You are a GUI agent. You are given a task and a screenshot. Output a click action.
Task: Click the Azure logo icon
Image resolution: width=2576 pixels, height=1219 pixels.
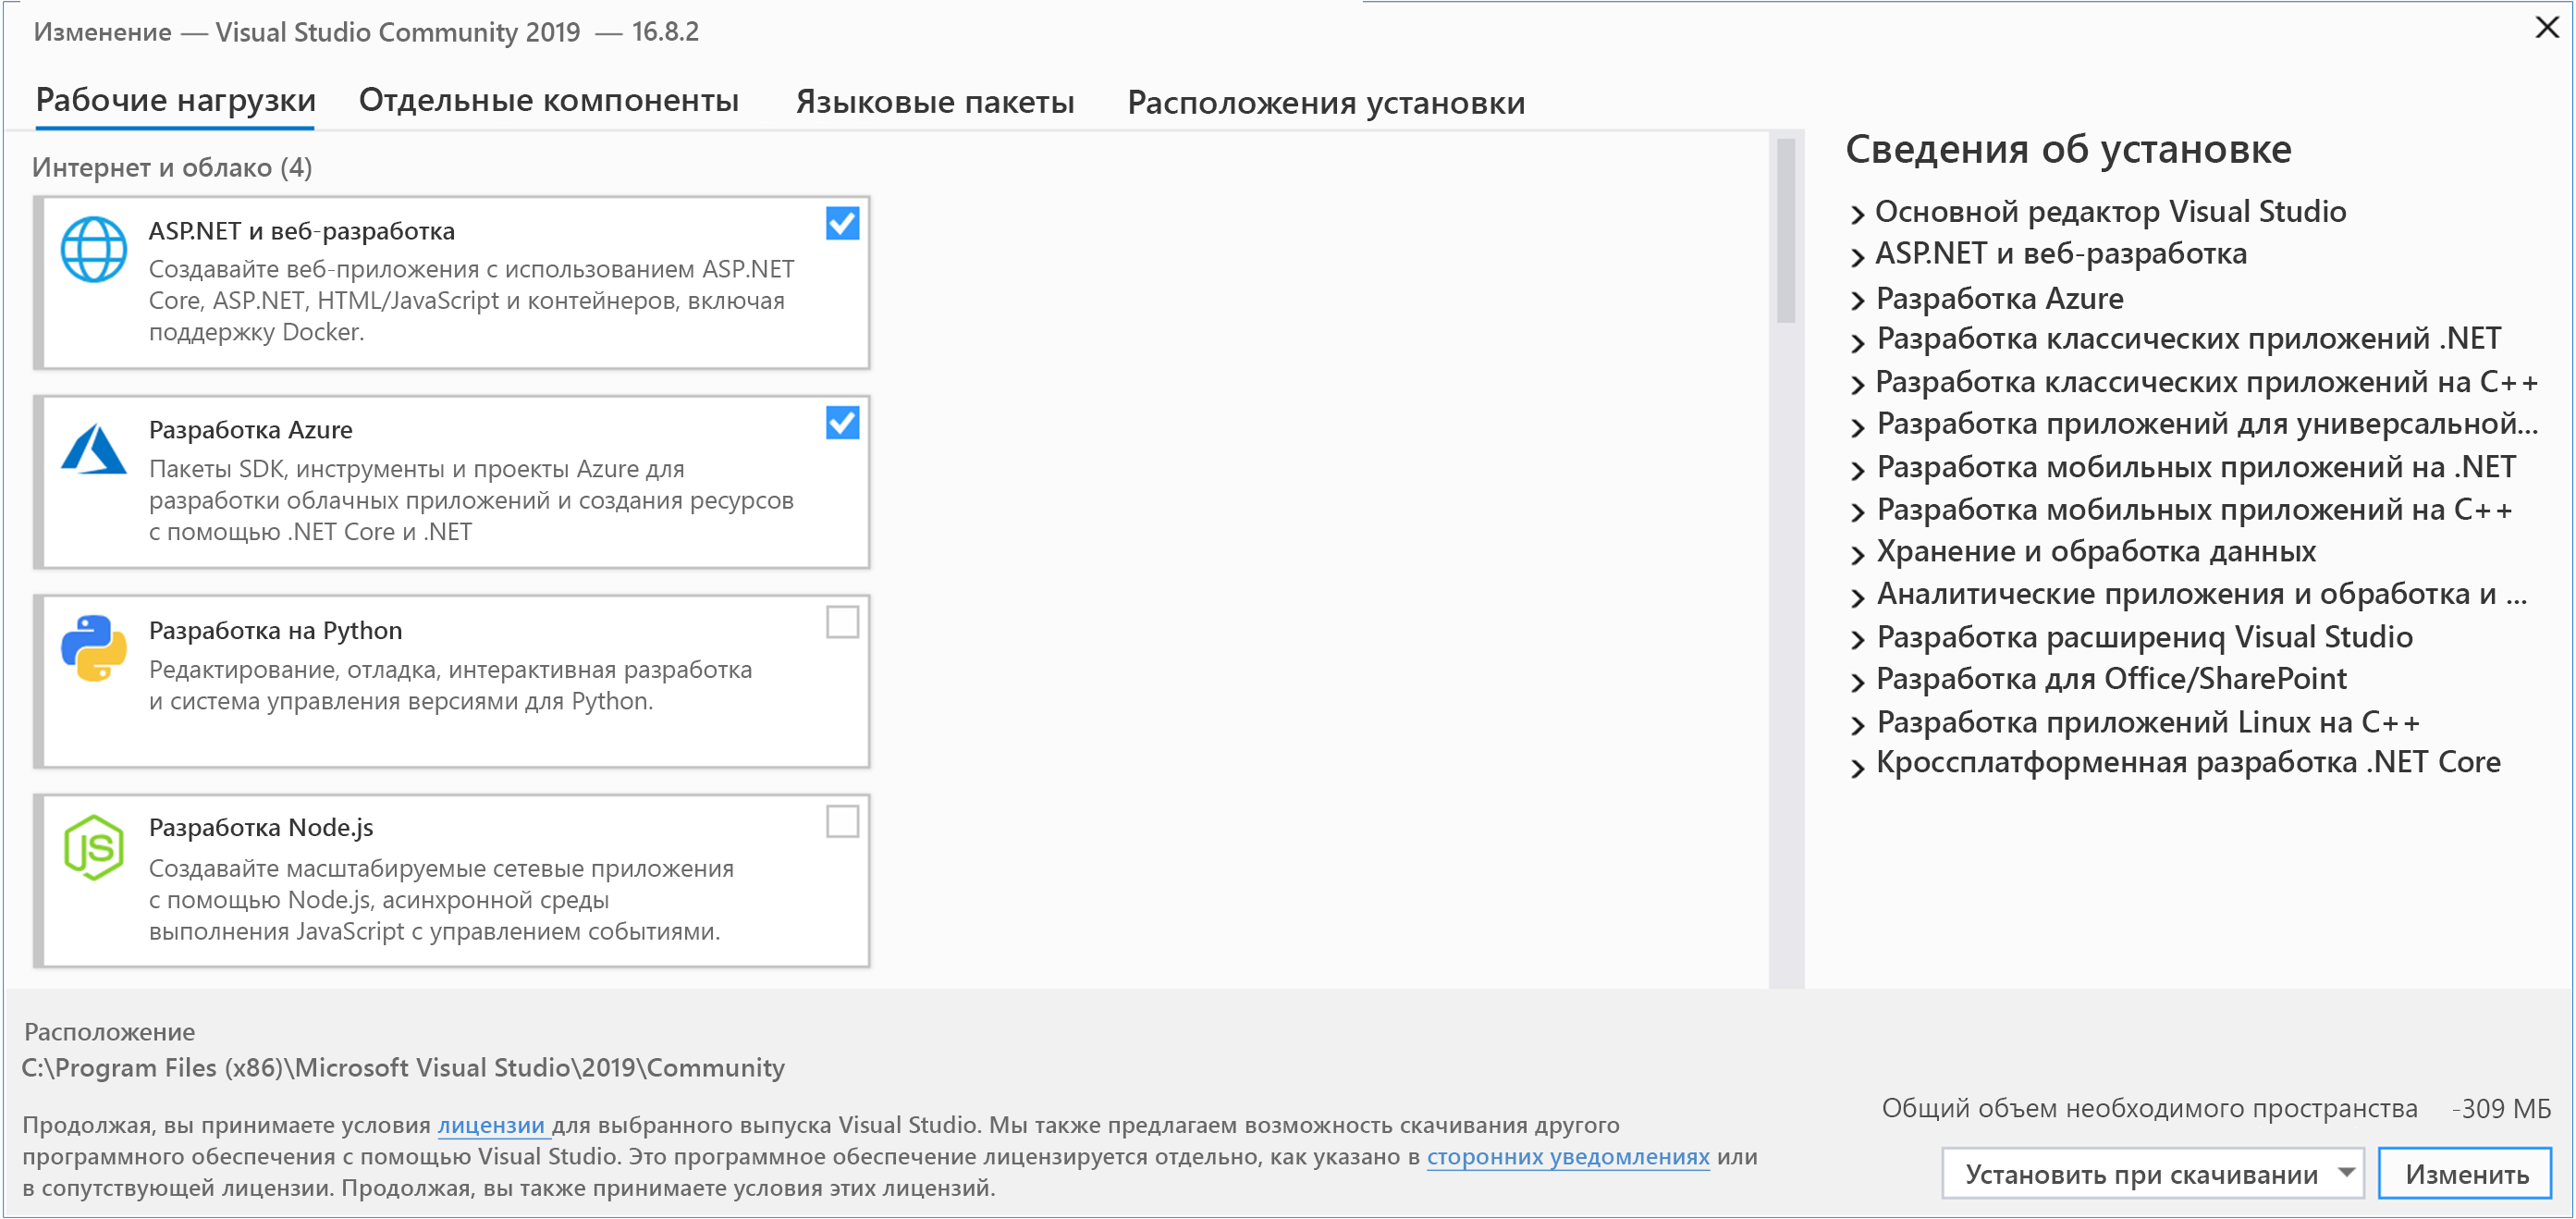[94, 448]
